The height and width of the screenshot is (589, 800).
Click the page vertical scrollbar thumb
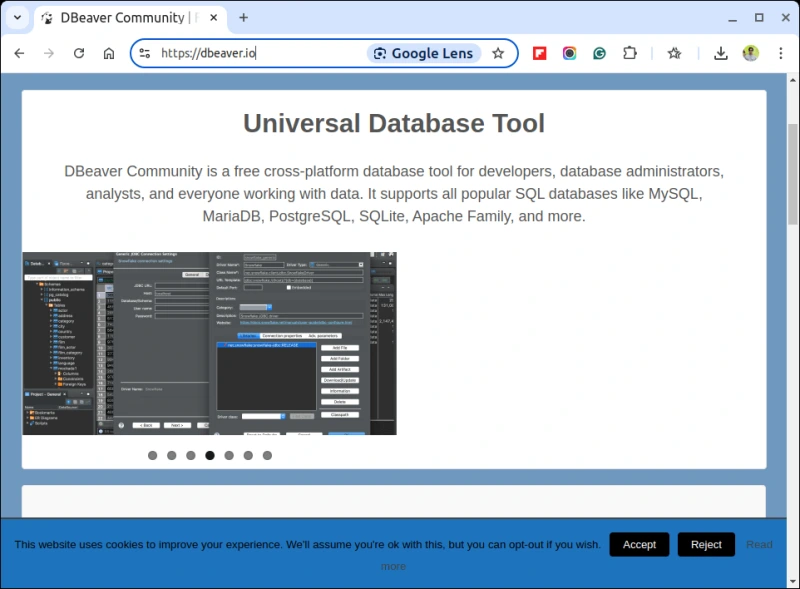point(792,174)
